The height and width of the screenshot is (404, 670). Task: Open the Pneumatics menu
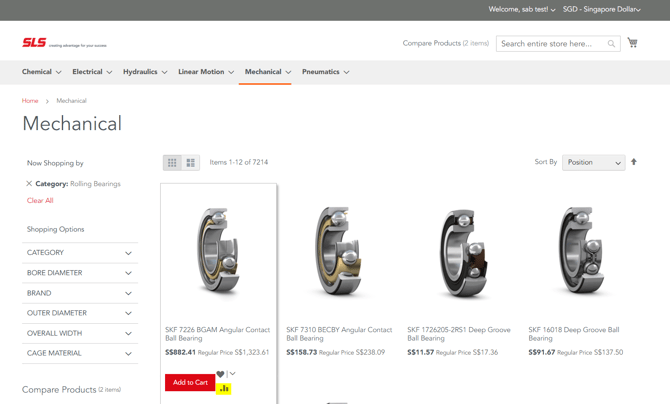[x=326, y=72]
